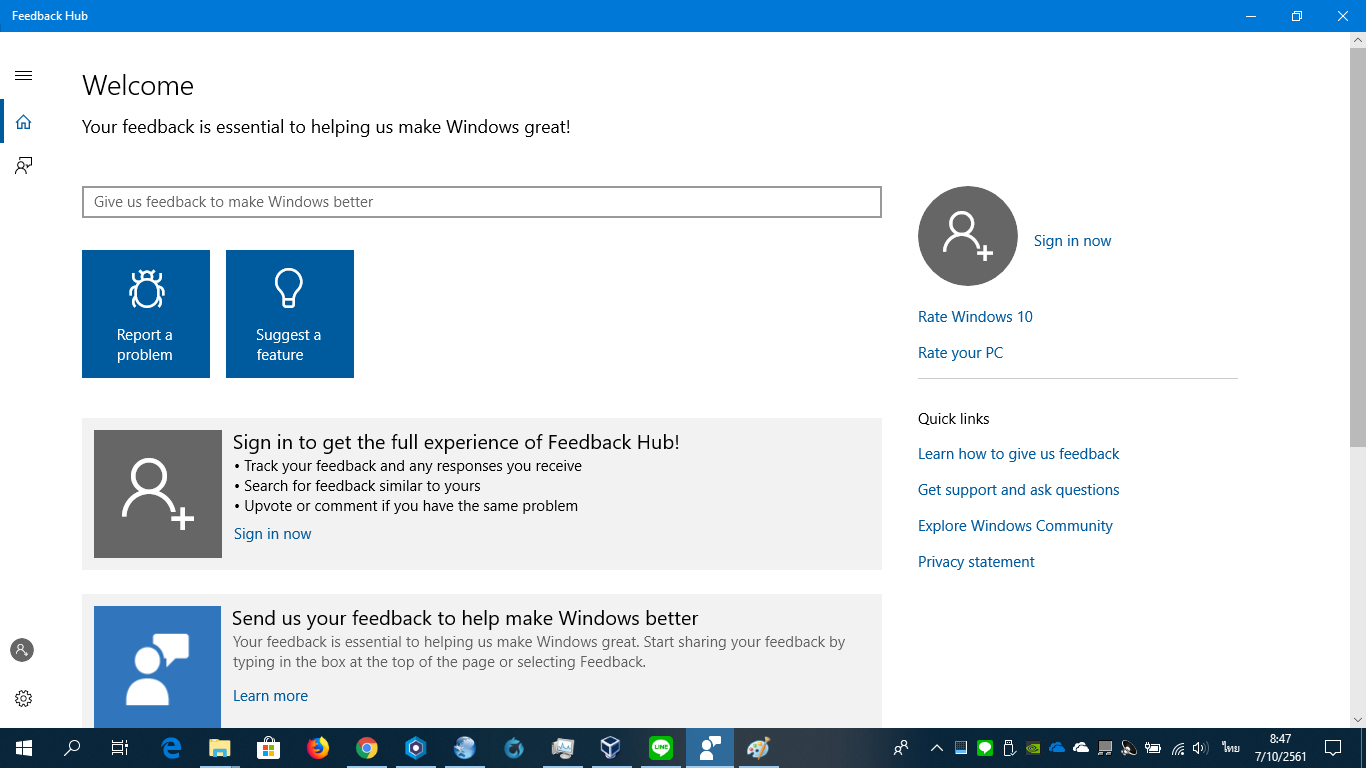Screen dimensions: 1366x768
Task: Click active Feedback Hub taskbar icon
Action: tap(710, 748)
